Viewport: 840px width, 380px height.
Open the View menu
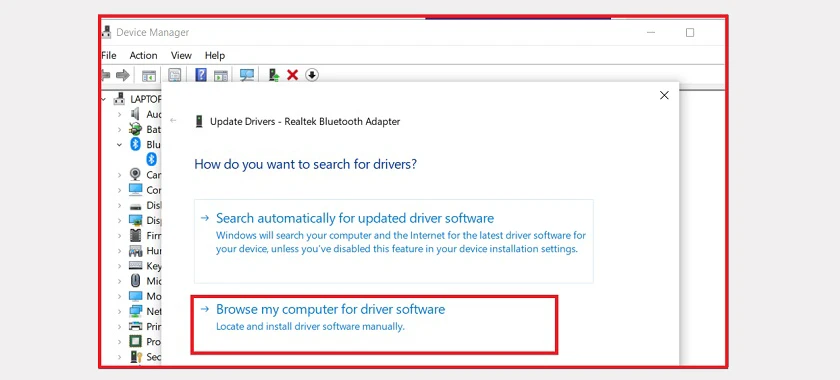click(181, 55)
